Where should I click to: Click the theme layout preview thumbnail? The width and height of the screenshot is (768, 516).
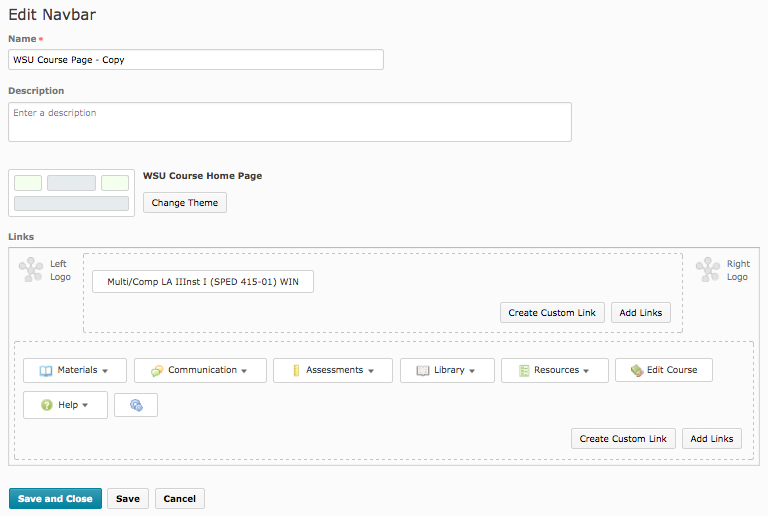71,193
